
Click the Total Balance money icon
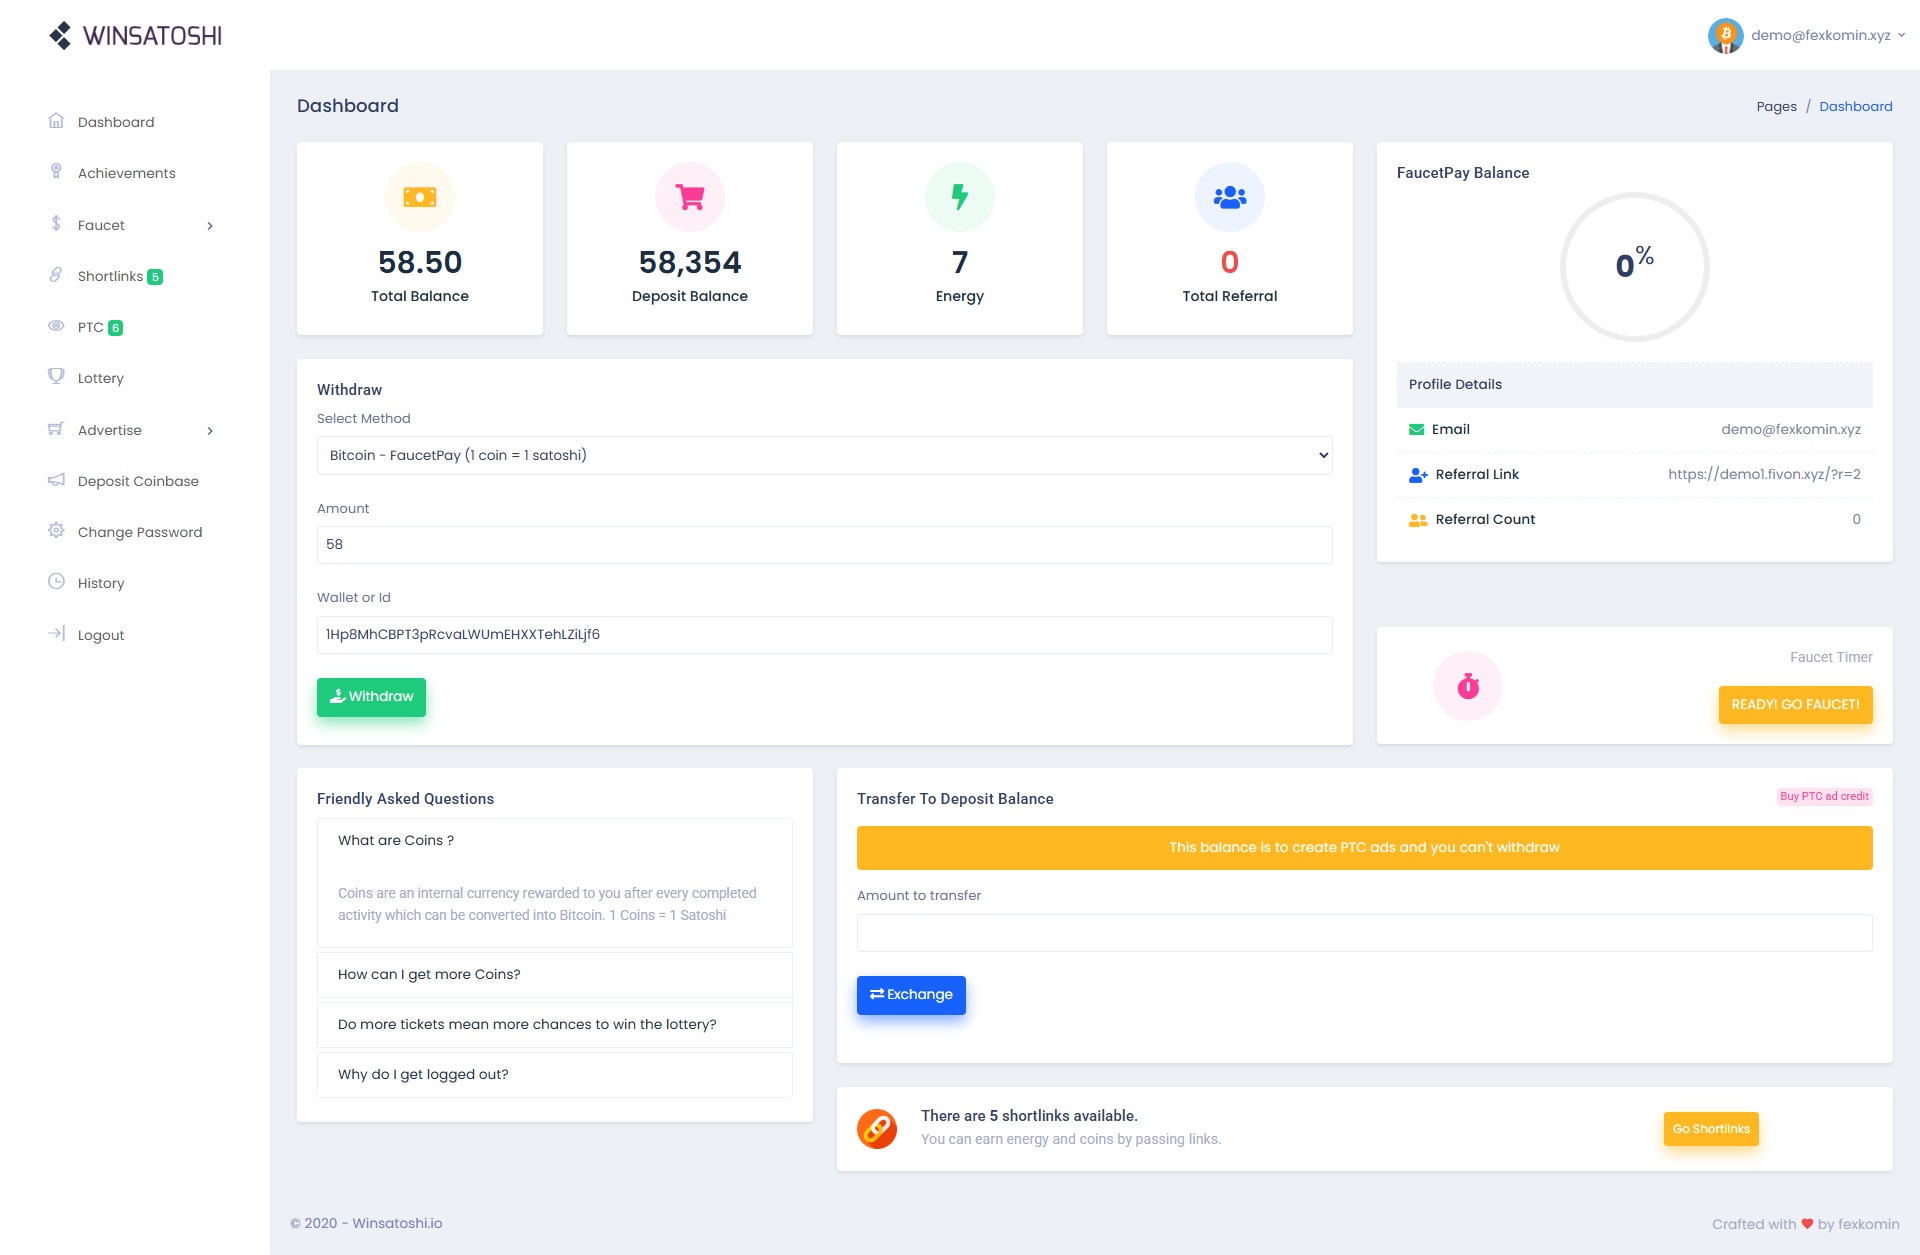(x=419, y=197)
